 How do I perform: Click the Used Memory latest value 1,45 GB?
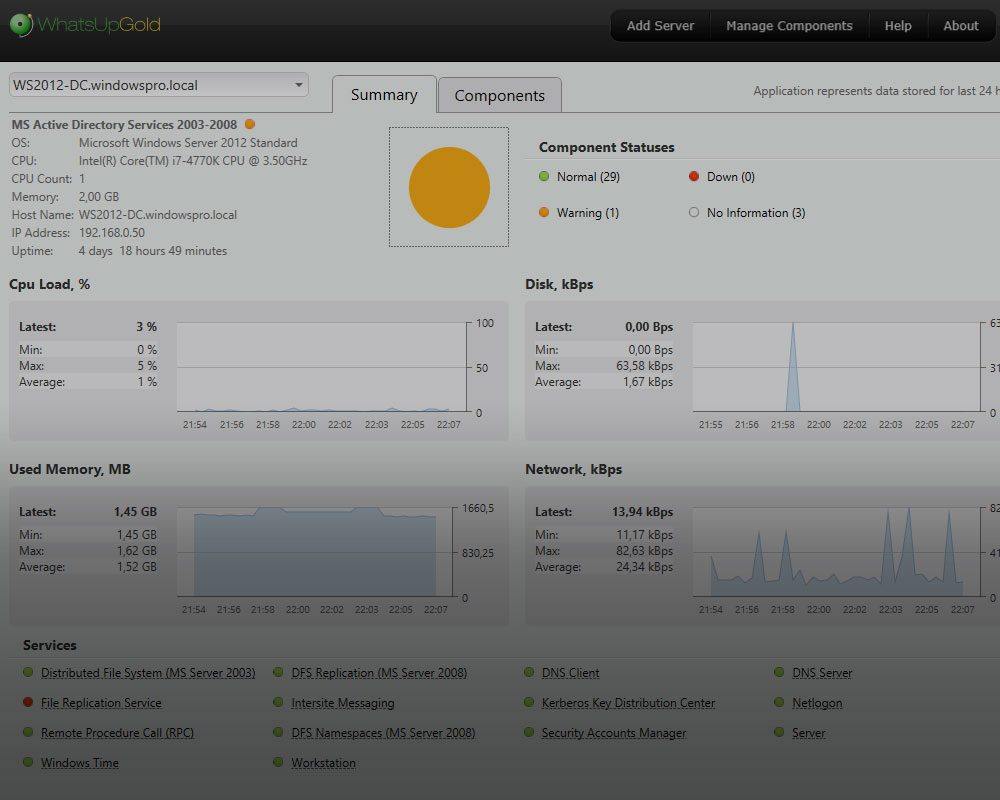(x=135, y=512)
